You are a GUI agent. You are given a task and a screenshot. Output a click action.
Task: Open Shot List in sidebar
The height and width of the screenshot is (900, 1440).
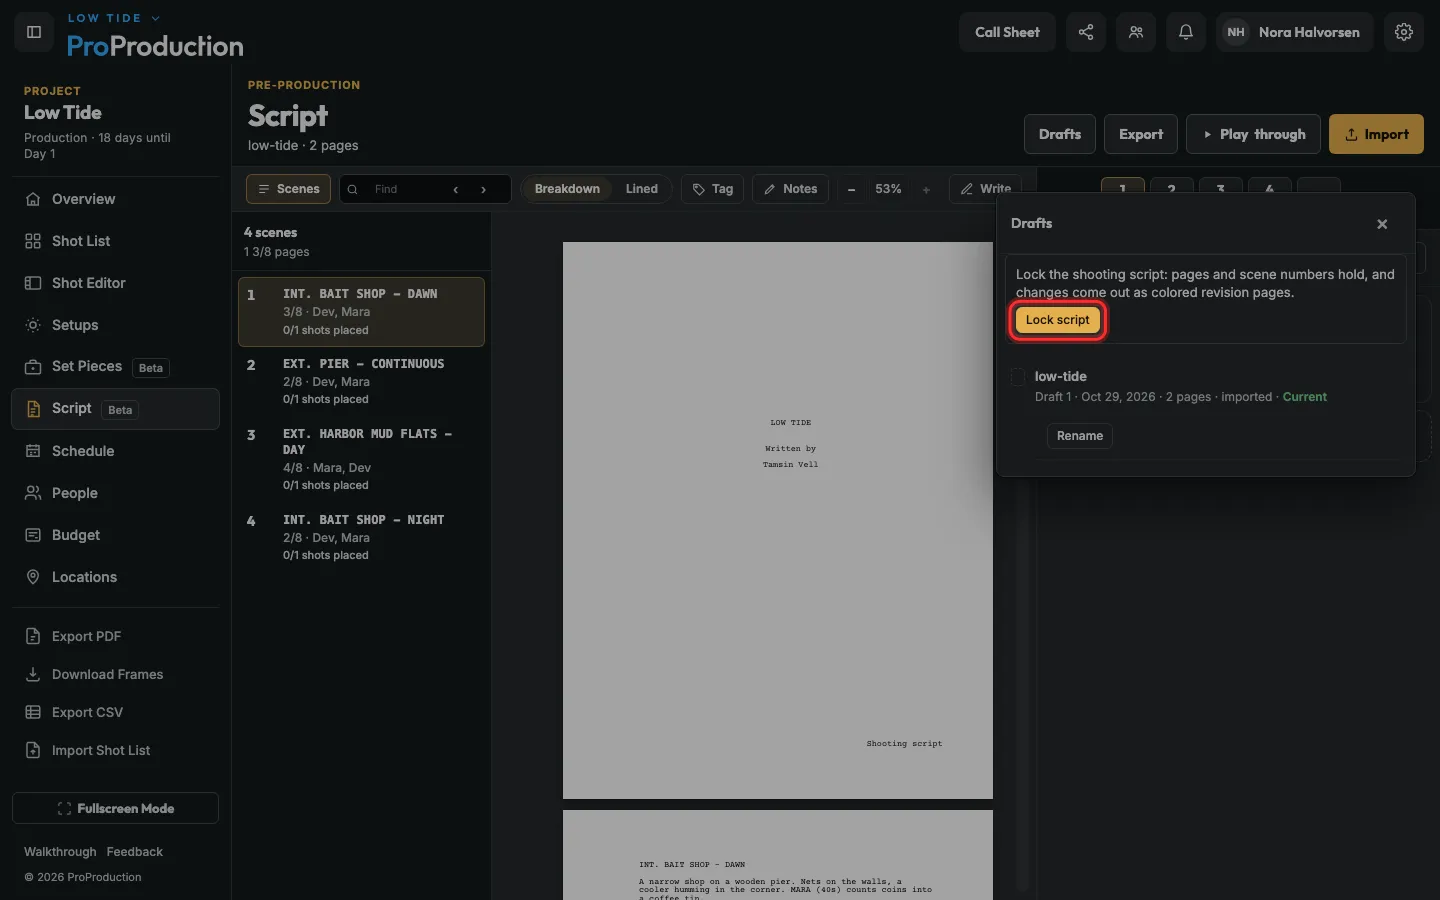[x=116, y=241]
